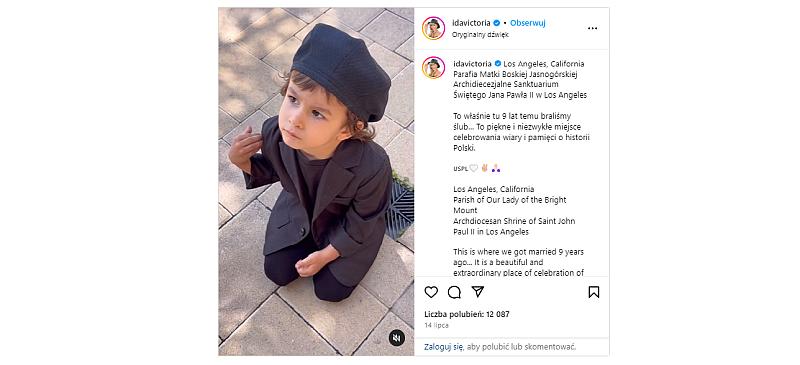Unmute the video using the speaker icon
The image size is (800, 365).
click(x=396, y=338)
